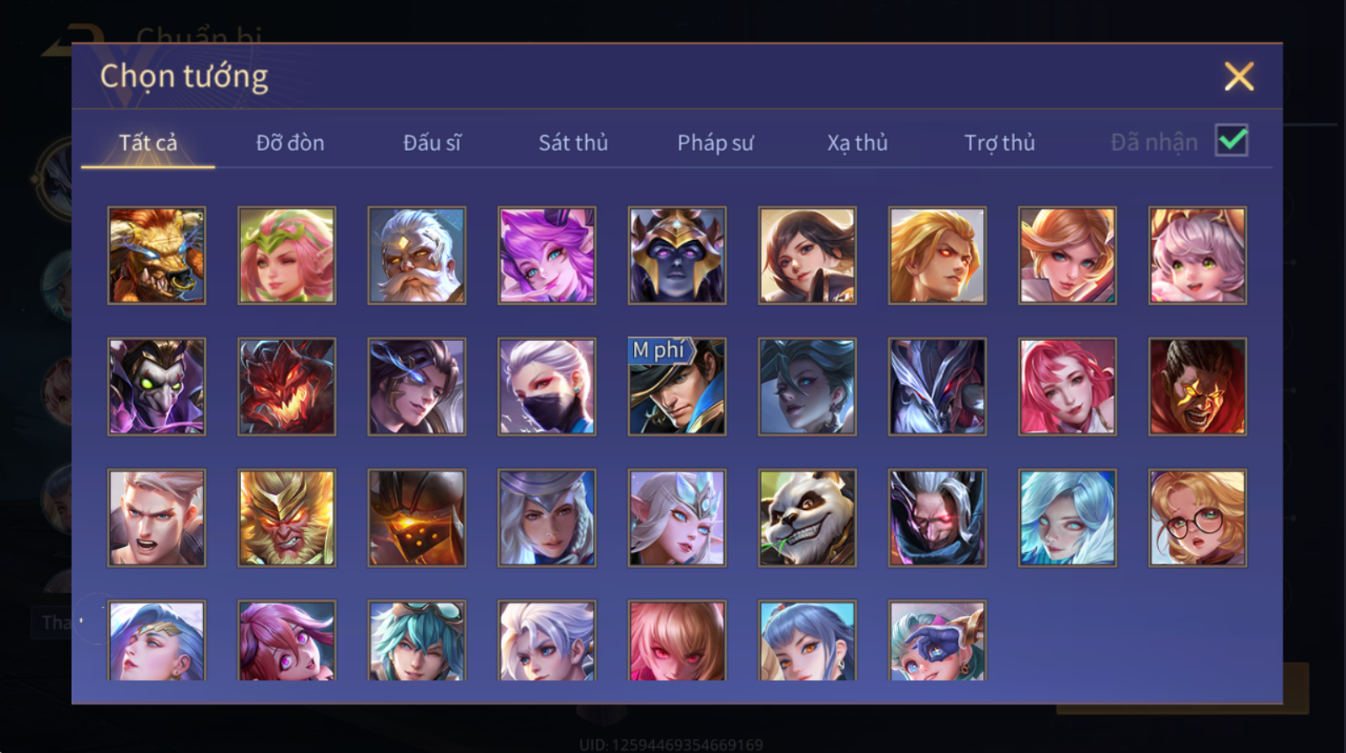The width and height of the screenshot is (1346, 753).
Task: Choose the golden monkey king hero
Action: click(x=287, y=518)
